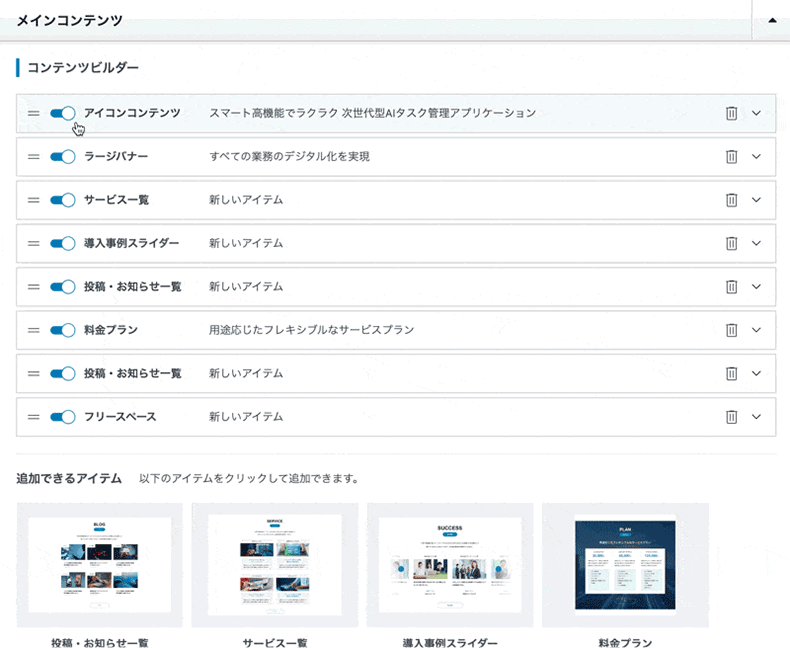Add 料金プラン item from thumbnail list
Image resolution: width=790 pixels, height=648 pixels.
point(625,565)
